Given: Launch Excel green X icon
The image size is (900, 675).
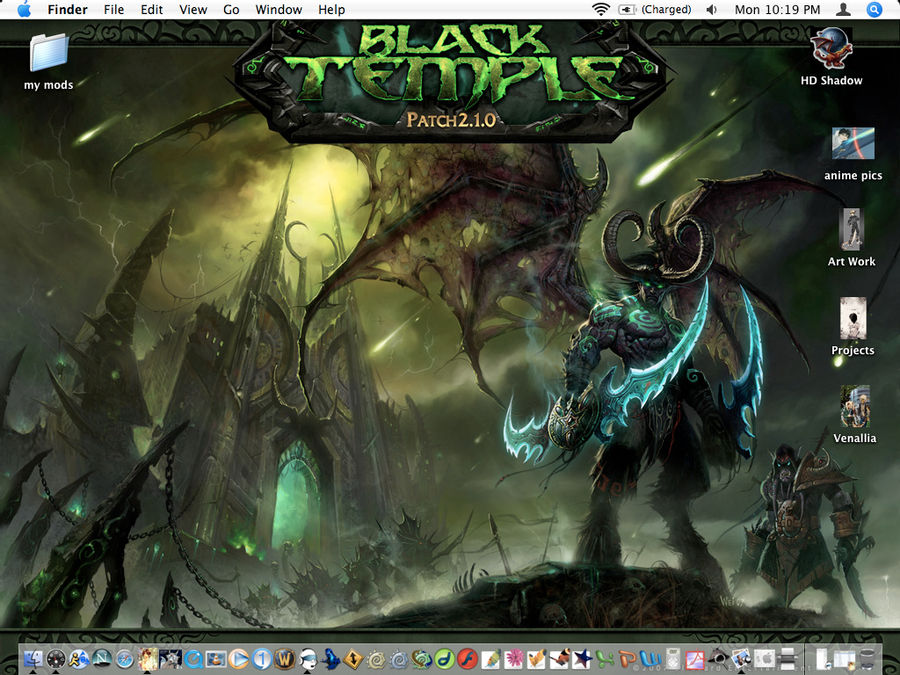Looking at the screenshot, I should tap(605, 660).
